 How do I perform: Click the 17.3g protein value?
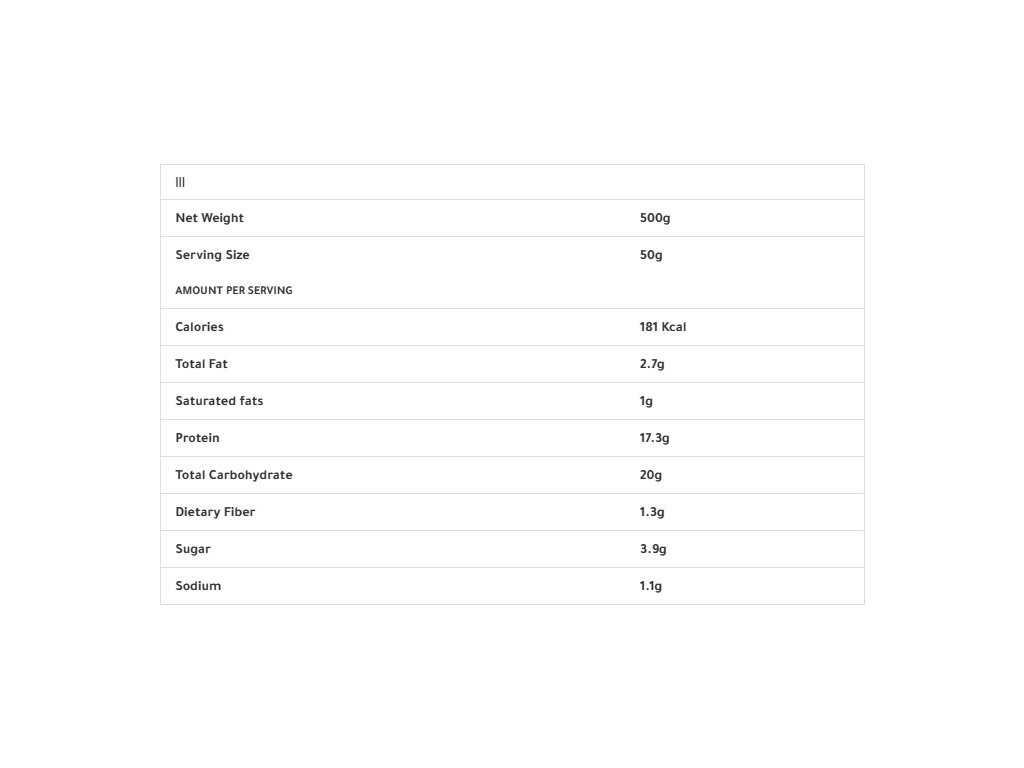coord(655,438)
